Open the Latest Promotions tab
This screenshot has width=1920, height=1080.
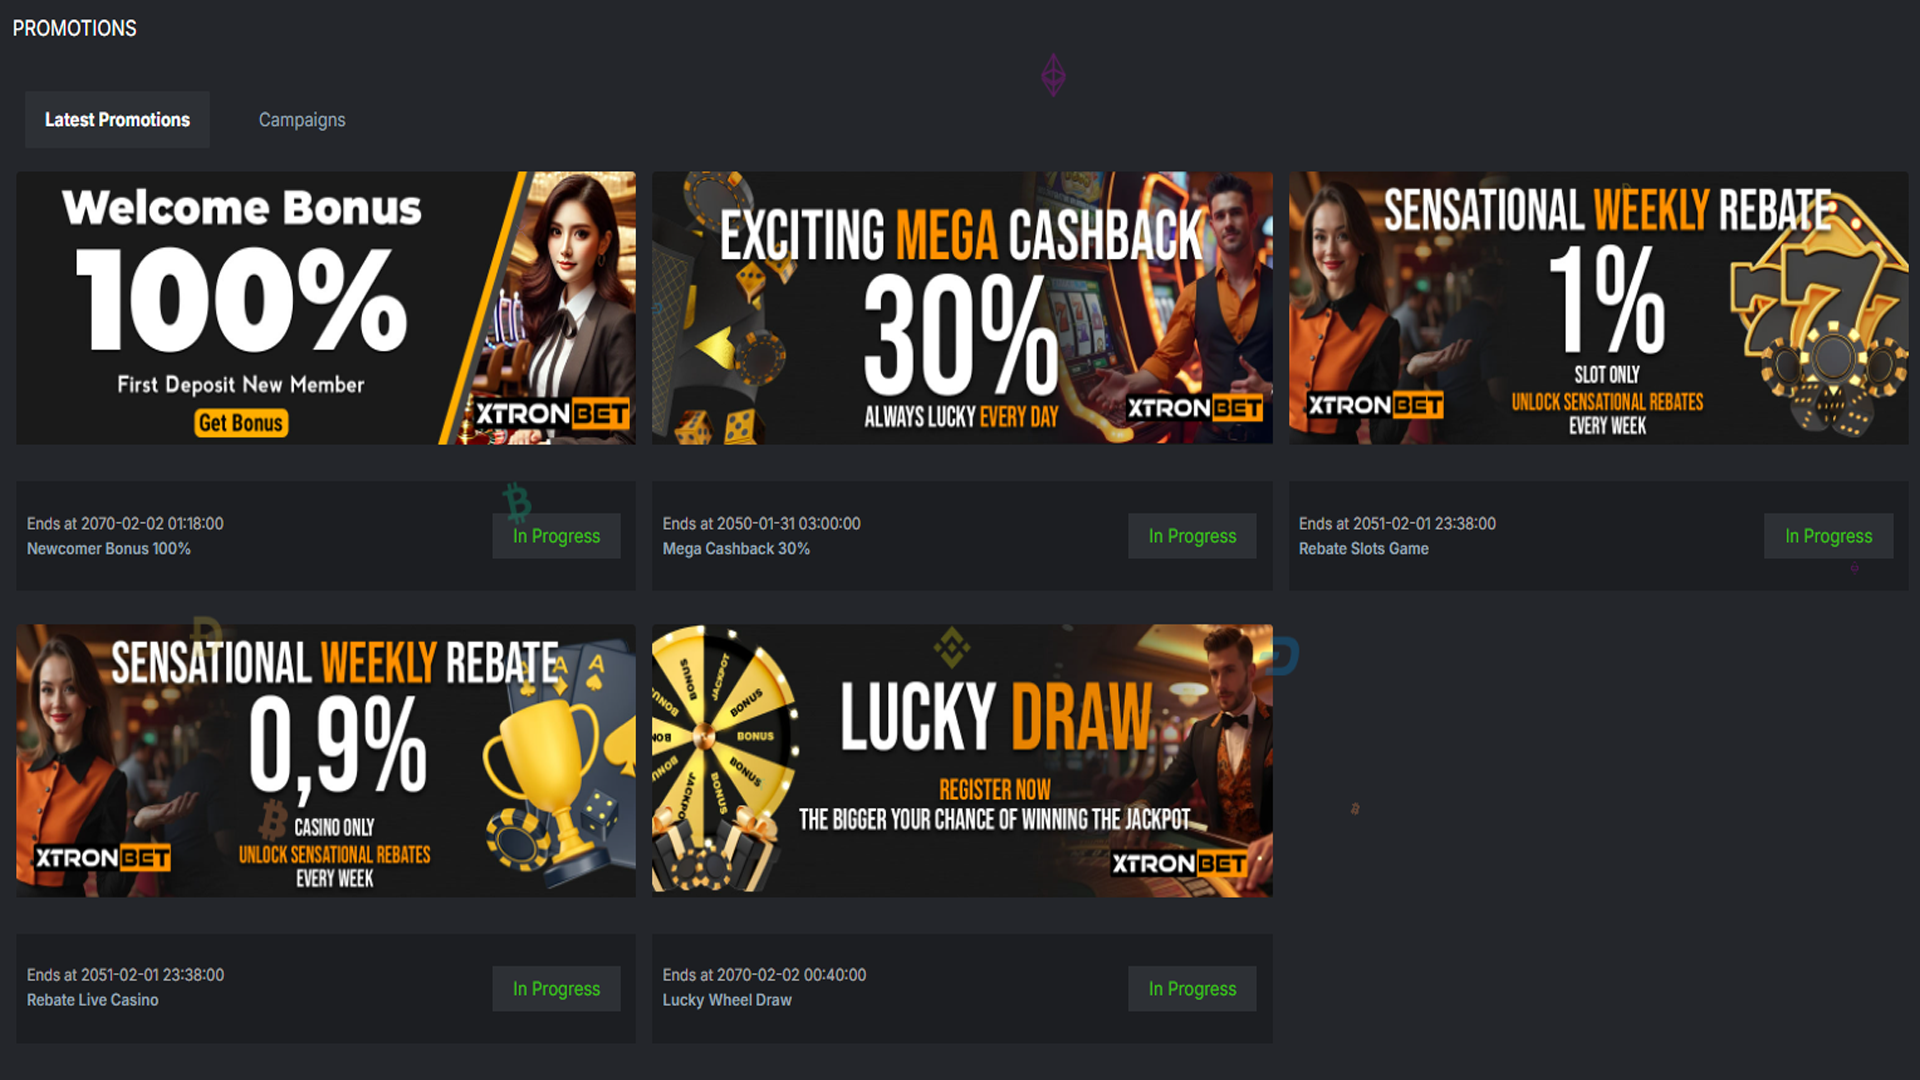pos(117,120)
